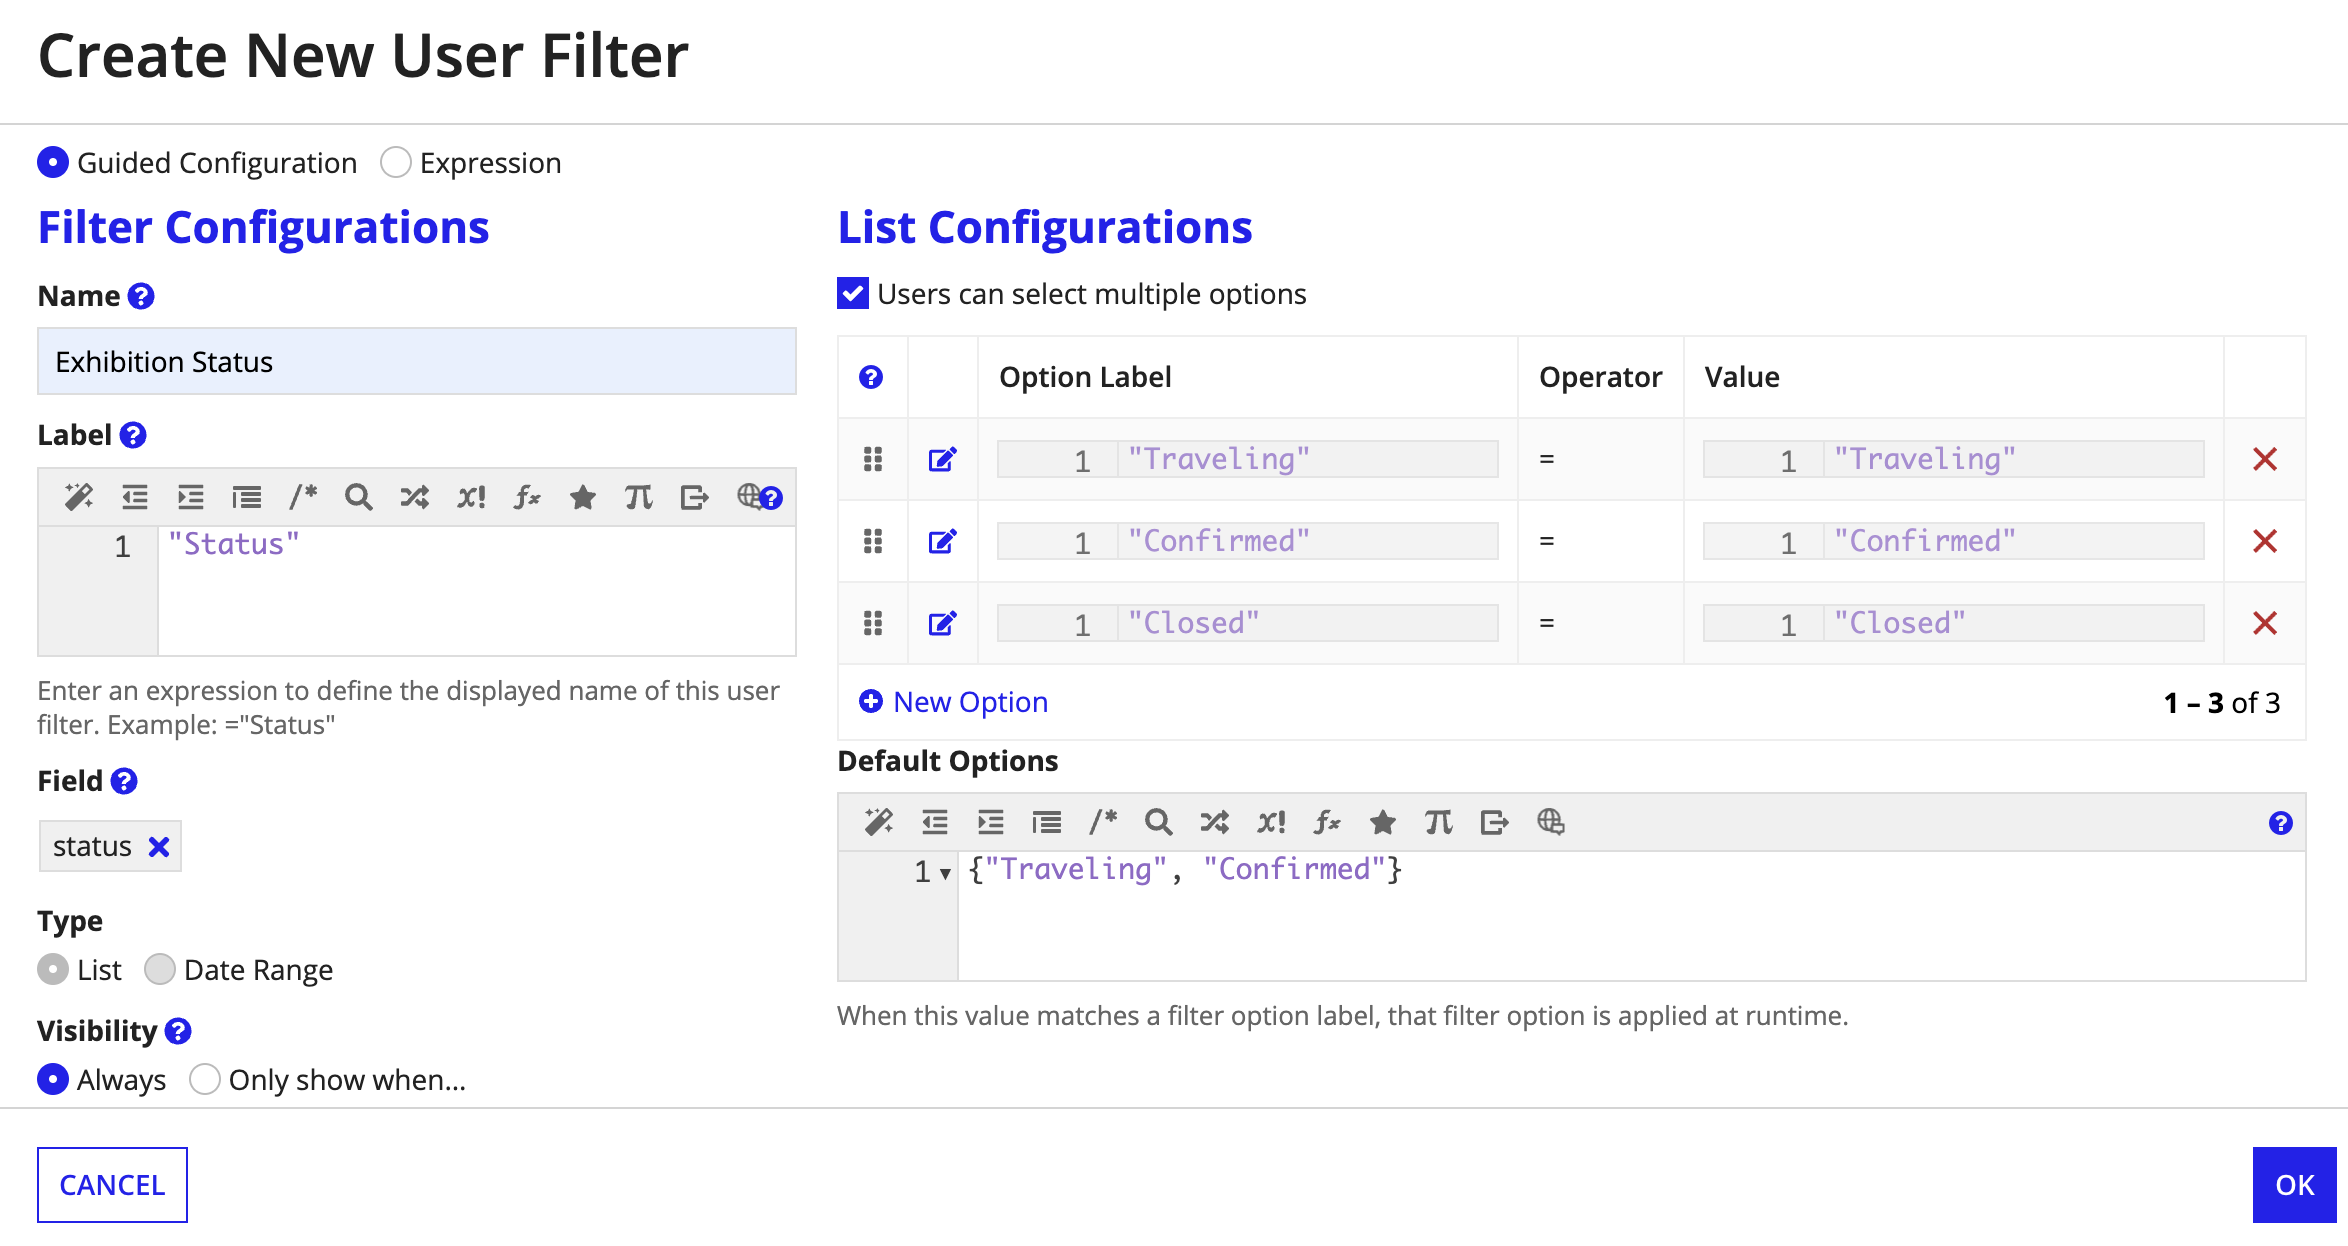This screenshot has height=1246, width=2348.
Task: Open the globe translation icon in Default Options toolbar
Action: click(x=1551, y=822)
